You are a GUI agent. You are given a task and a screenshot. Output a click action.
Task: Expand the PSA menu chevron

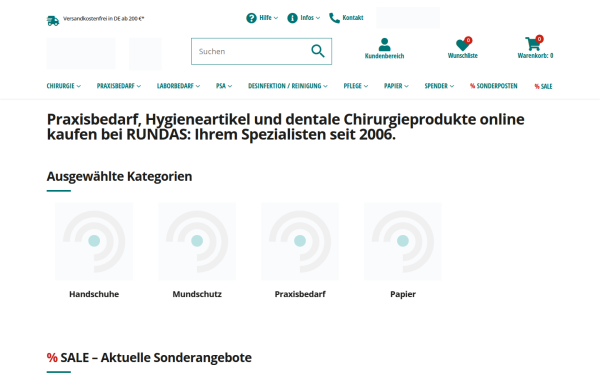[x=230, y=86]
